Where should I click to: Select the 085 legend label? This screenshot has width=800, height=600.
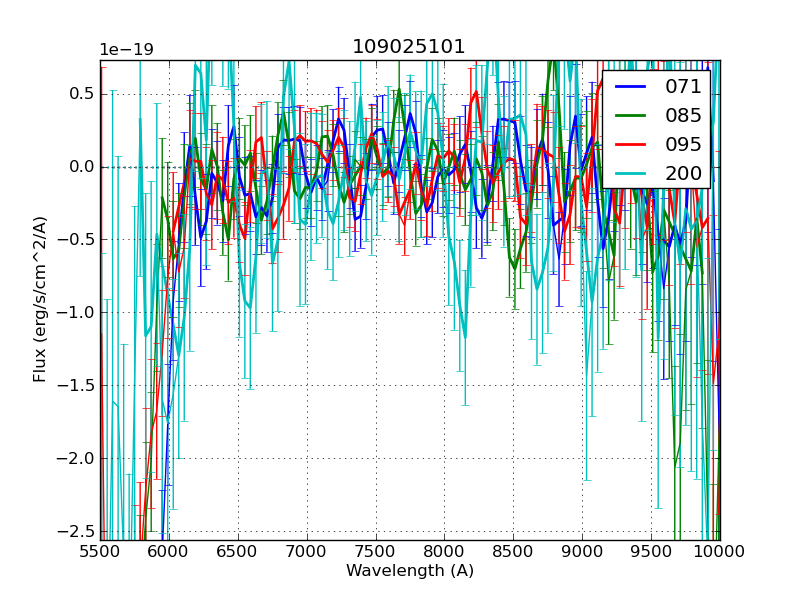684,115
